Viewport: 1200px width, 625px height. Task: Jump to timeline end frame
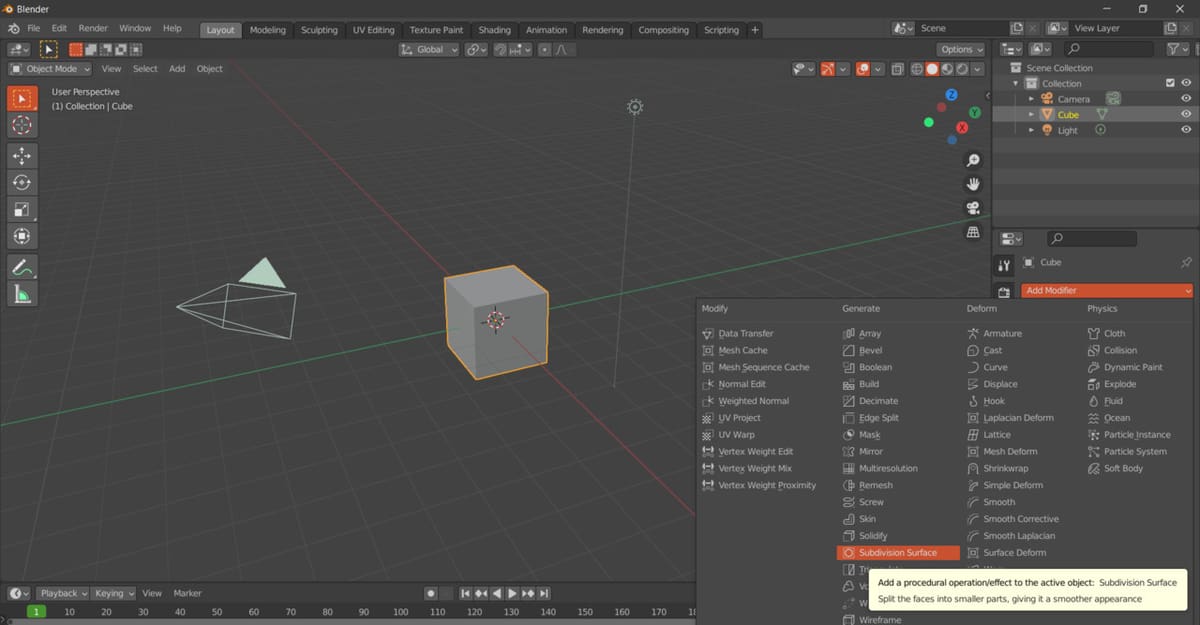[x=544, y=593]
